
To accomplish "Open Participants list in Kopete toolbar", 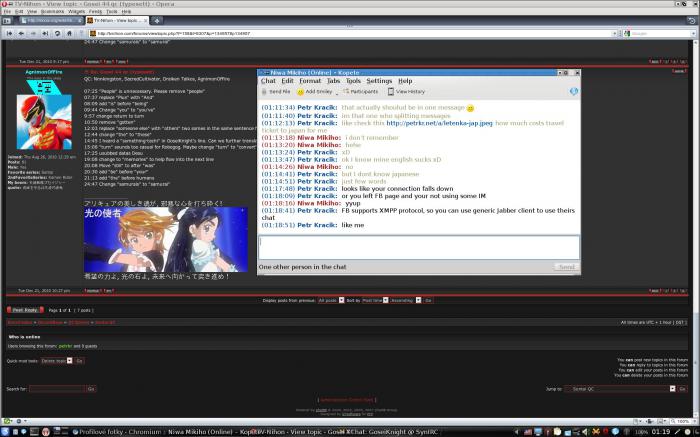I will click(x=360, y=92).
